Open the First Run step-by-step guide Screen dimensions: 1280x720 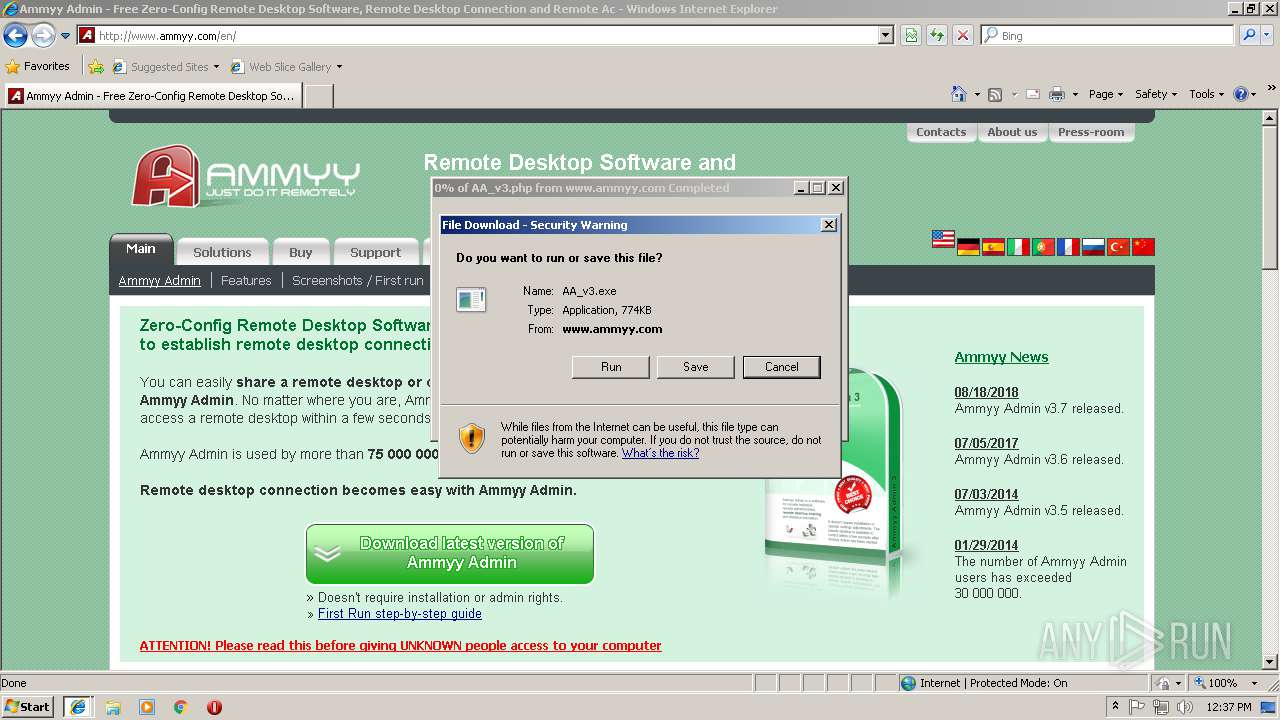400,614
